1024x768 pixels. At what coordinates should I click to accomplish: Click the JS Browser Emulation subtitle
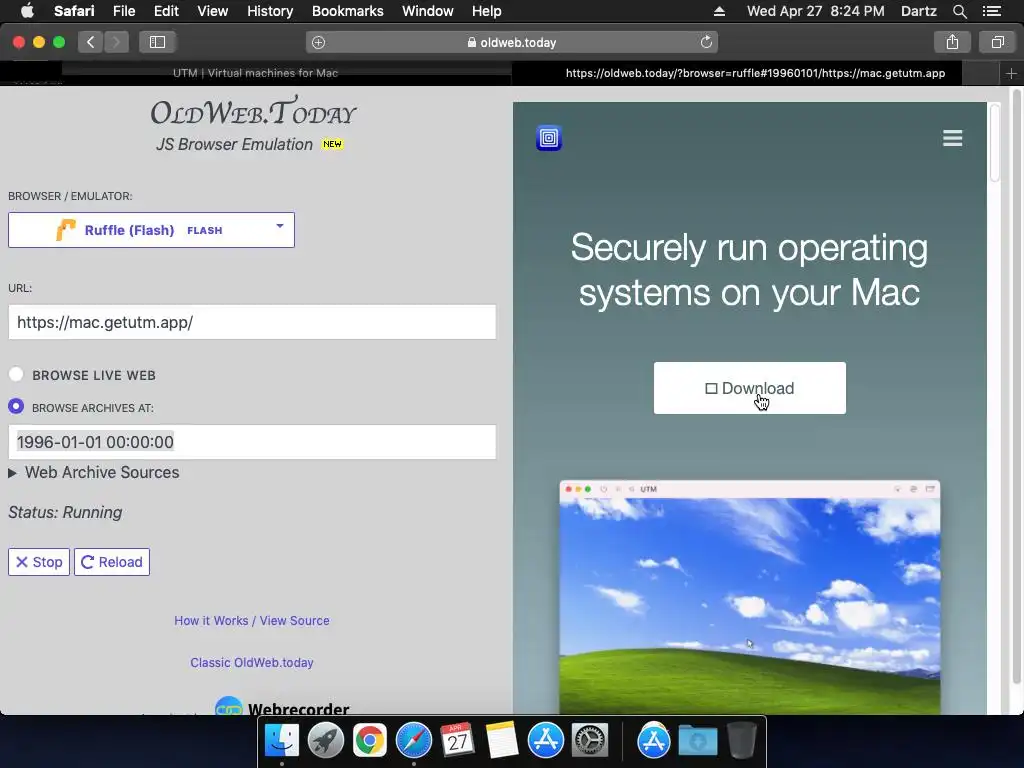tap(234, 144)
